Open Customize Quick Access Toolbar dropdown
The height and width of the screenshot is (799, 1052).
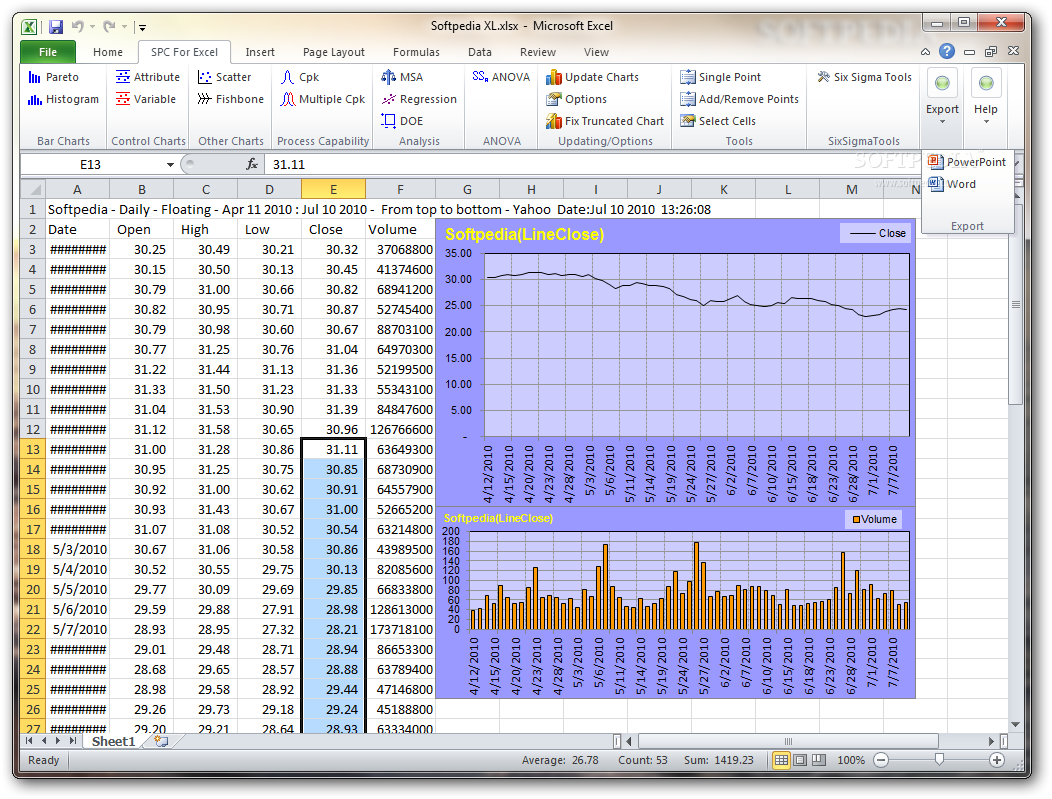(142, 28)
